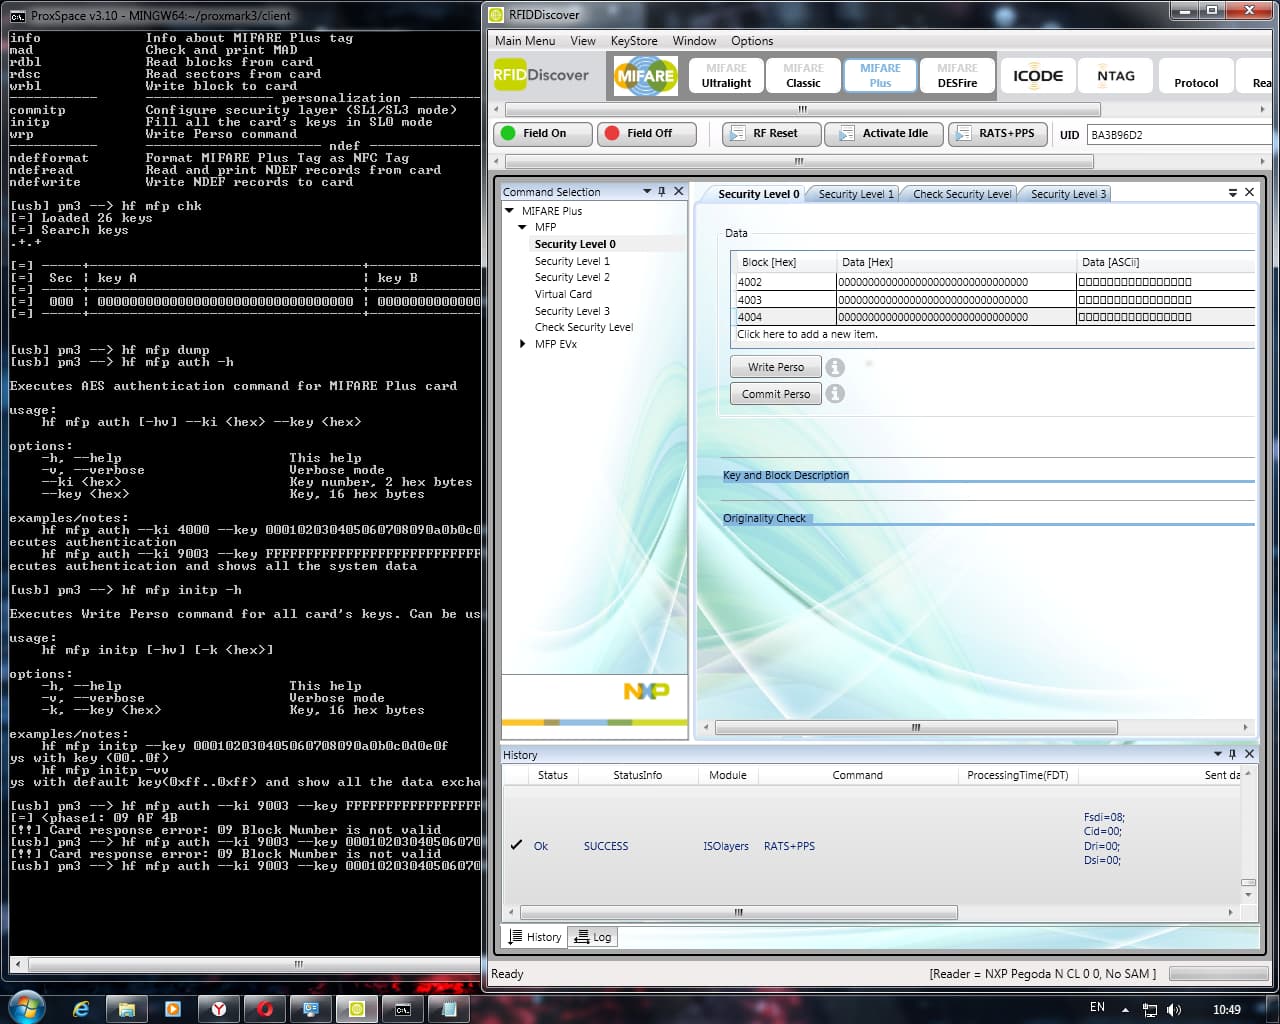Open the Opera browser taskbar icon
The width and height of the screenshot is (1280, 1024).
coord(265,1009)
